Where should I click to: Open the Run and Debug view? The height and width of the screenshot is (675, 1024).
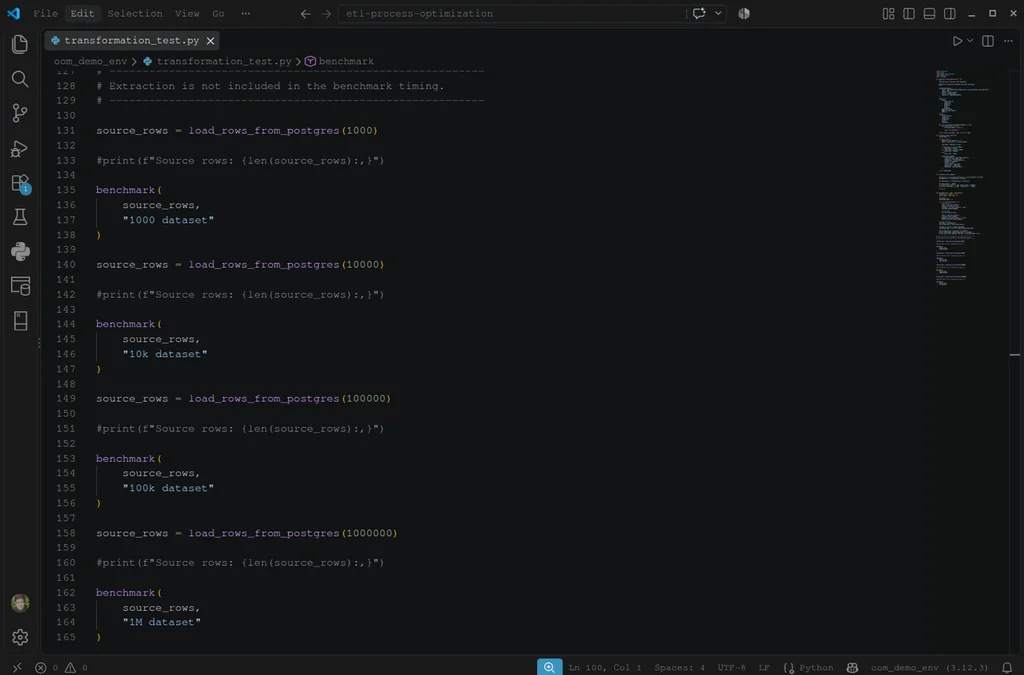pyautogui.click(x=20, y=149)
